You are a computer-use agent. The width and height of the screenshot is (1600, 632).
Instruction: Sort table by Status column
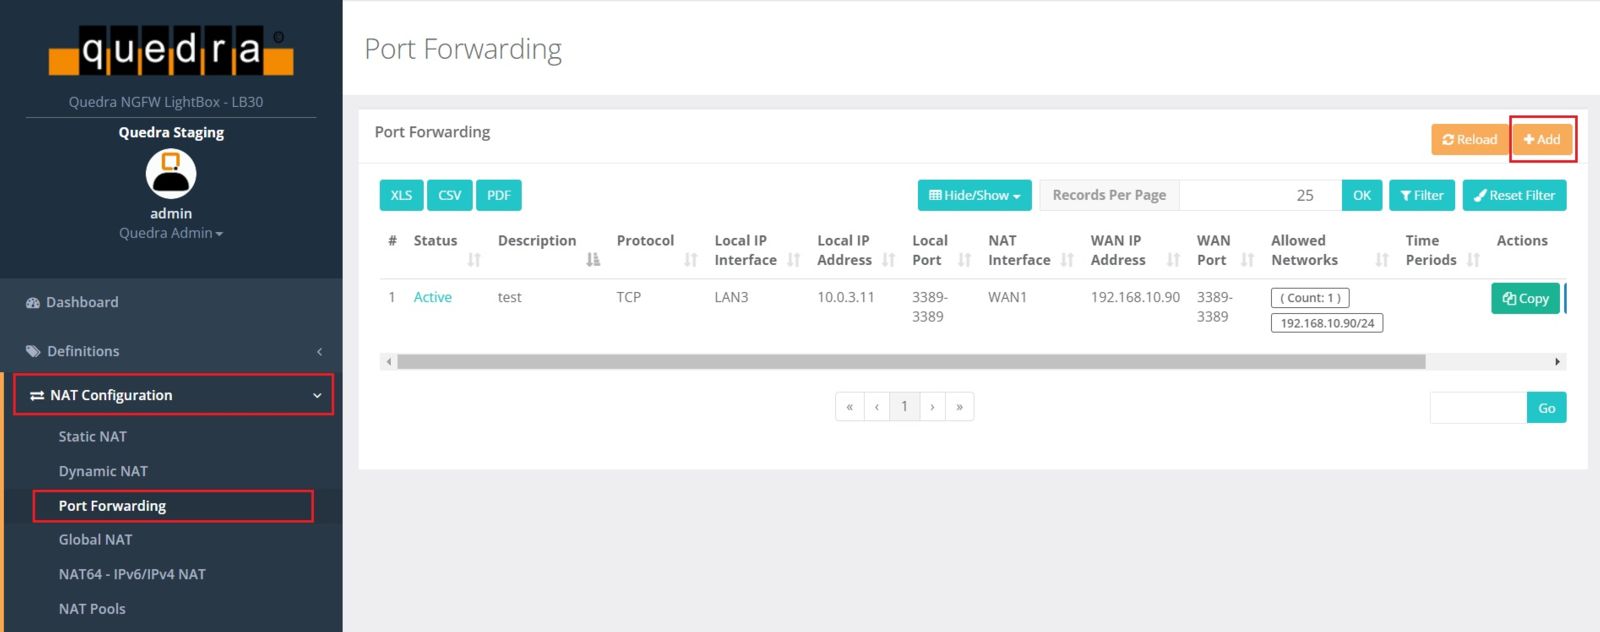474,260
